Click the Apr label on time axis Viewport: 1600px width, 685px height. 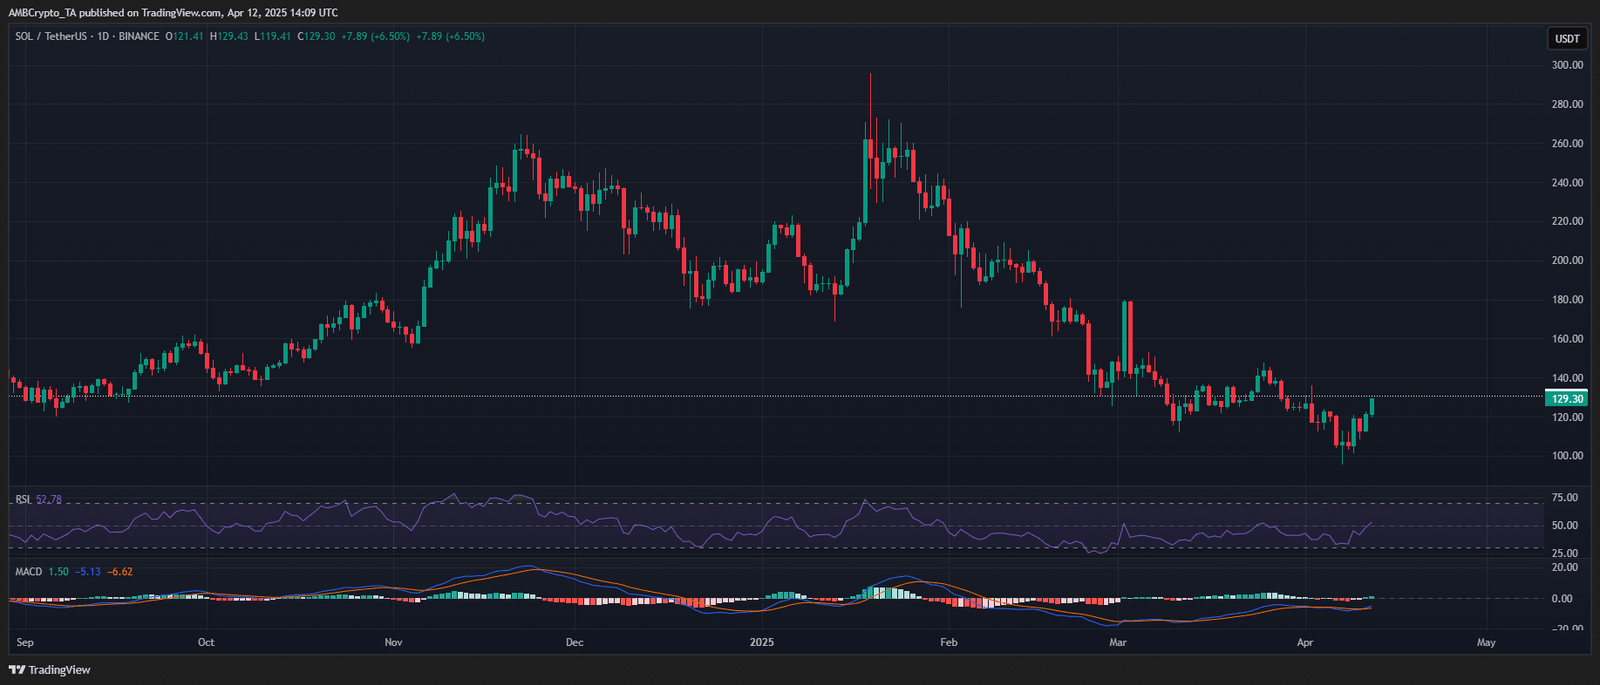1305,642
